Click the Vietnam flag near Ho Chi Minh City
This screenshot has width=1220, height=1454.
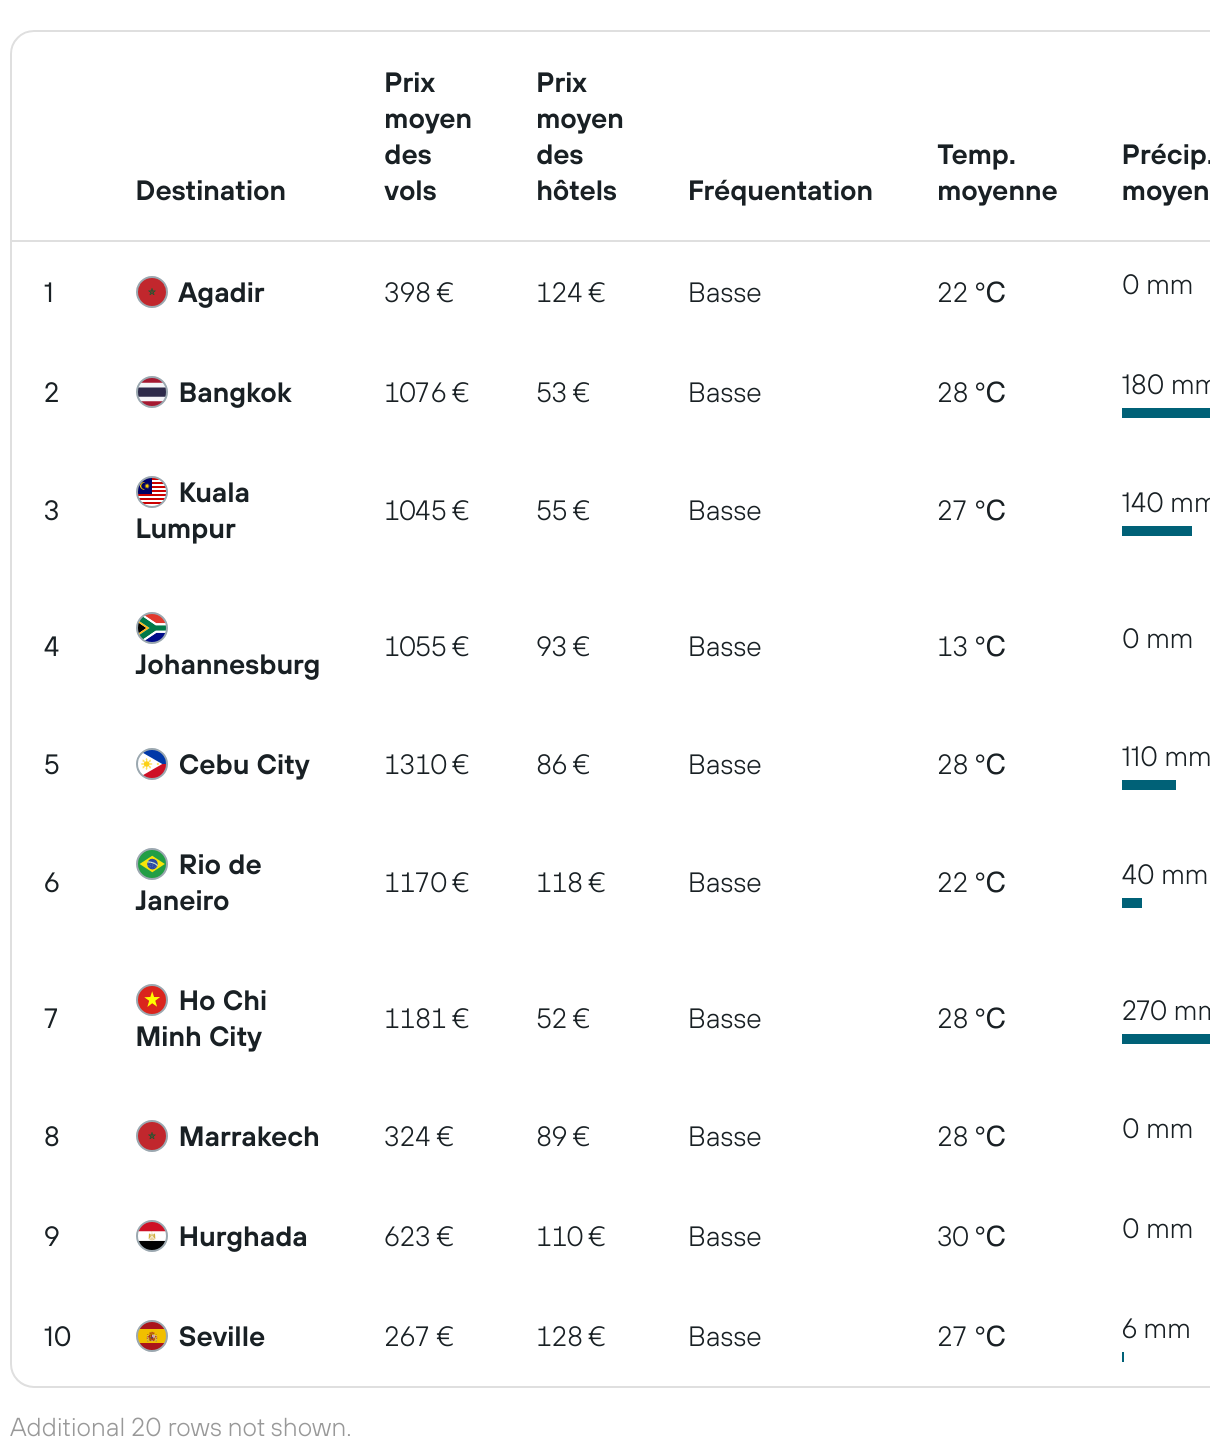click(152, 1000)
